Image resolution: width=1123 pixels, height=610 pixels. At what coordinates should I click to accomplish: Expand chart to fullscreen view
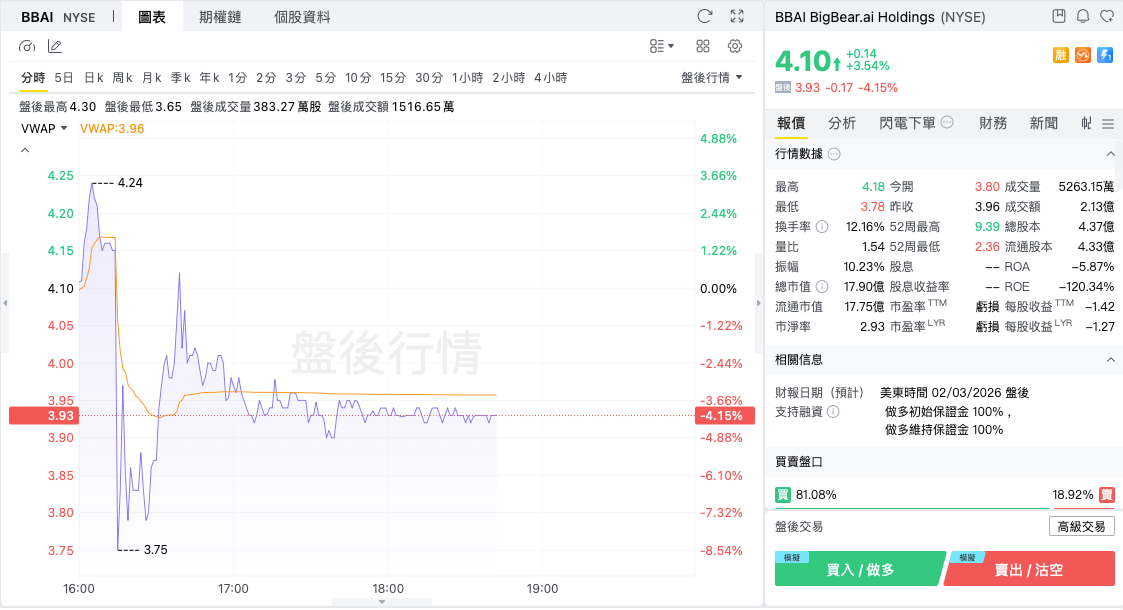click(x=737, y=16)
